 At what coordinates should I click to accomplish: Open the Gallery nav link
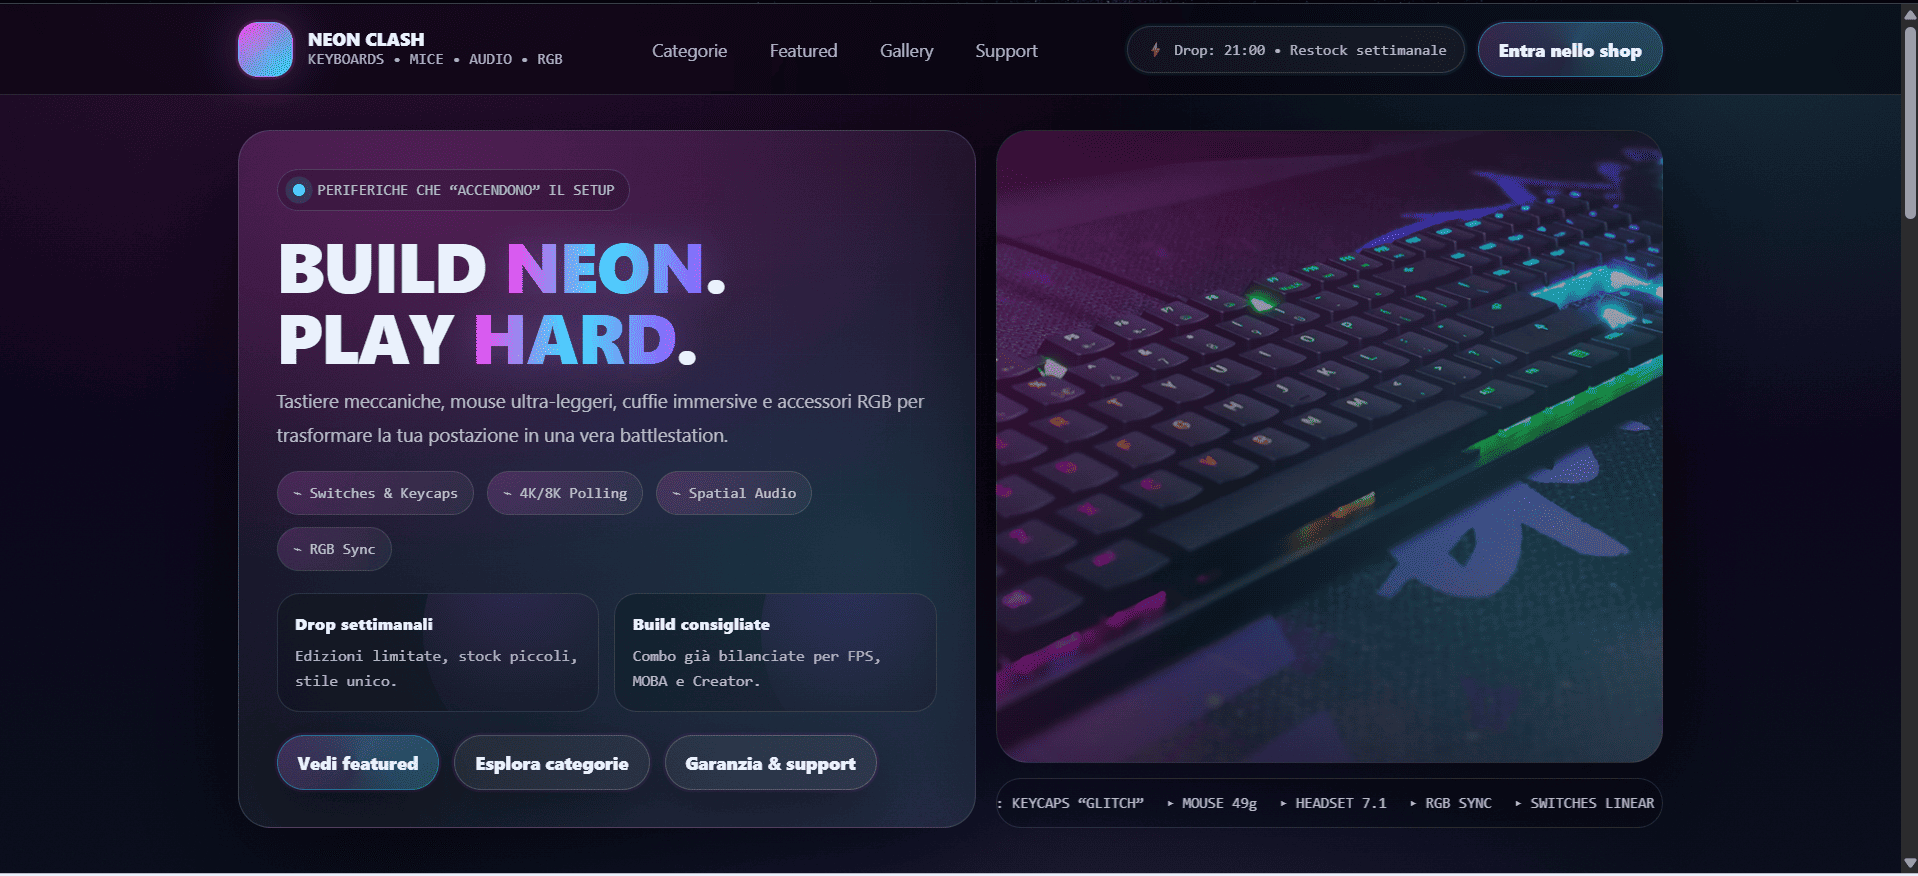(x=906, y=50)
